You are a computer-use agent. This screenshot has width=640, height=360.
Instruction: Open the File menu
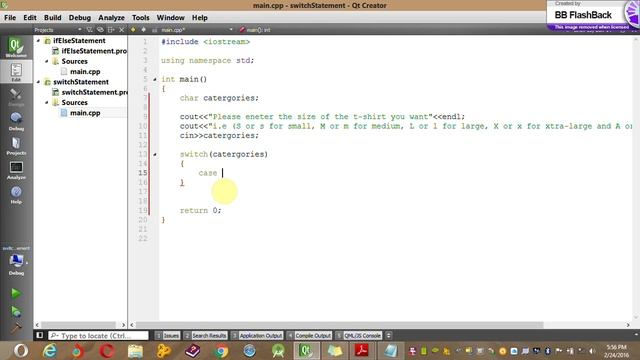click(x=10, y=18)
